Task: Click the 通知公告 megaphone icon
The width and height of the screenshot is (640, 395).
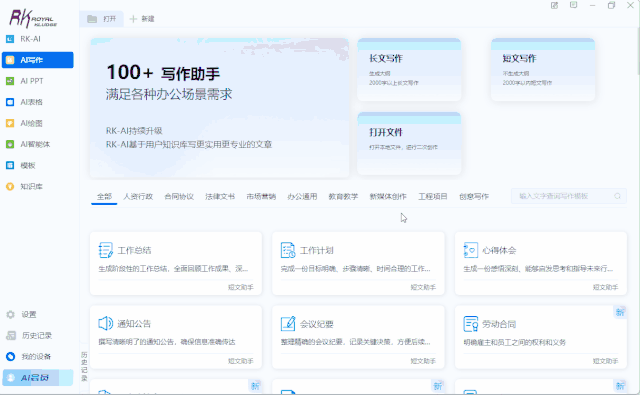Action: pyautogui.click(x=106, y=324)
